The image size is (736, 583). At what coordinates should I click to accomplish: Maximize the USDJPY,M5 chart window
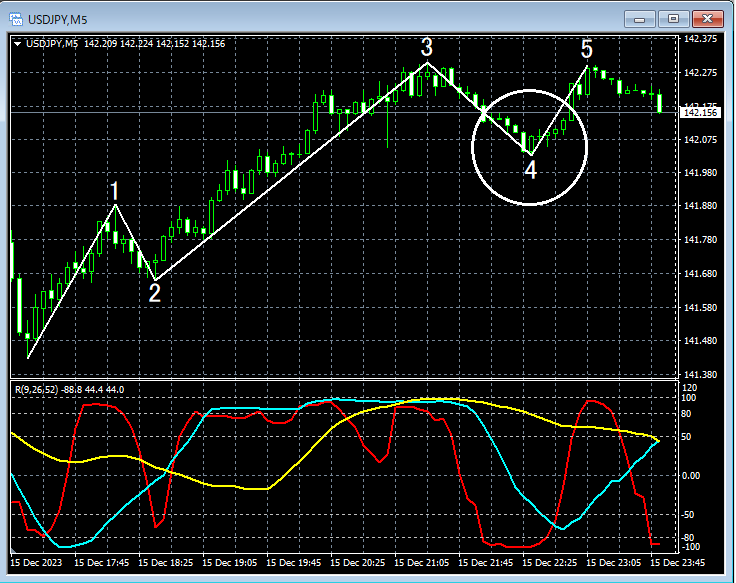[673, 19]
